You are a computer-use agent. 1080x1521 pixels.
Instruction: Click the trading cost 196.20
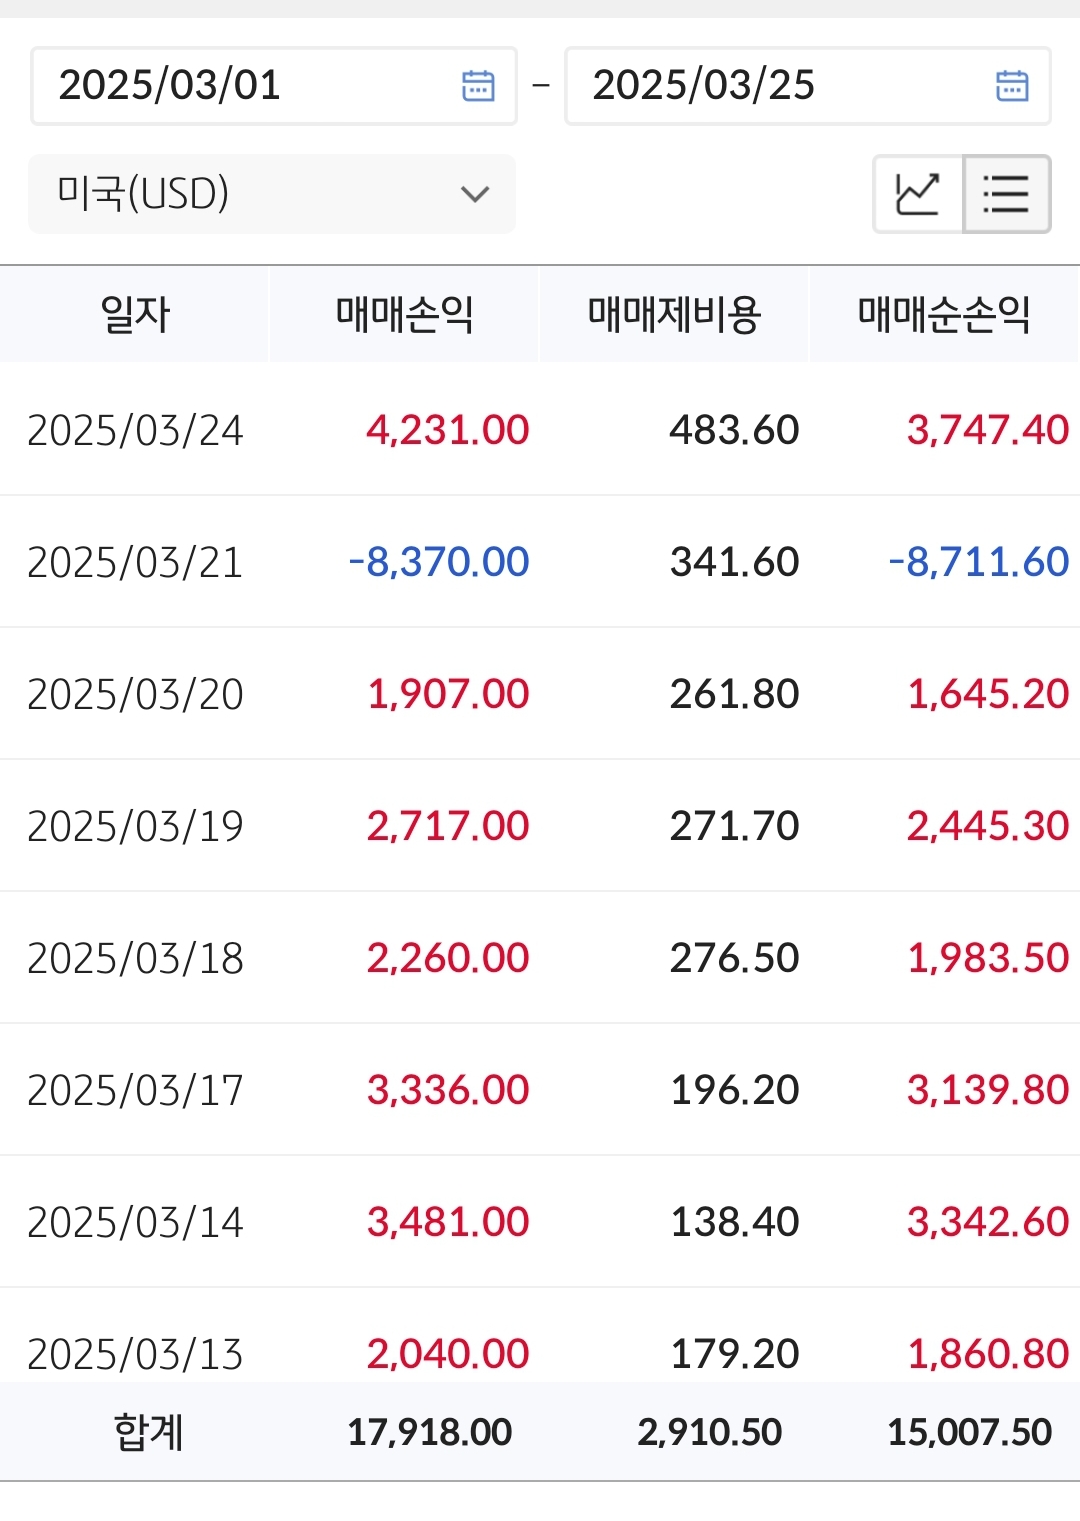[735, 1090]
